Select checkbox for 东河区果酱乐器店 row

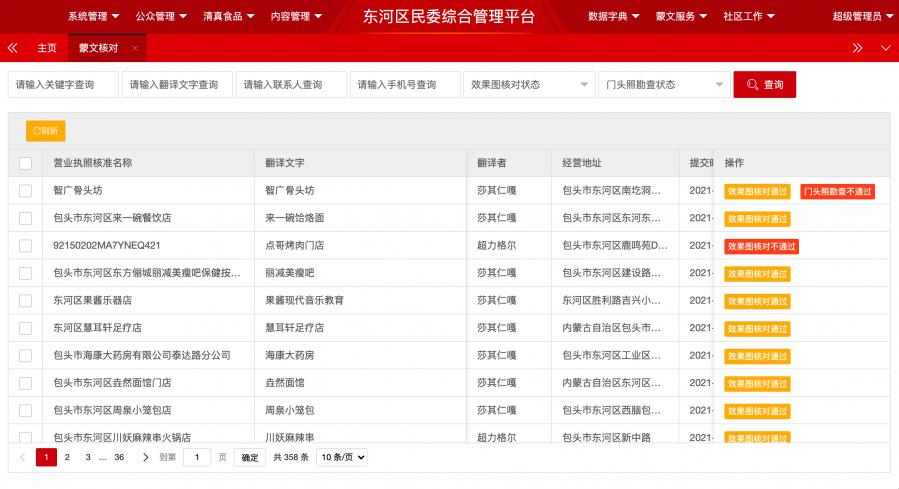click(25, 300)
